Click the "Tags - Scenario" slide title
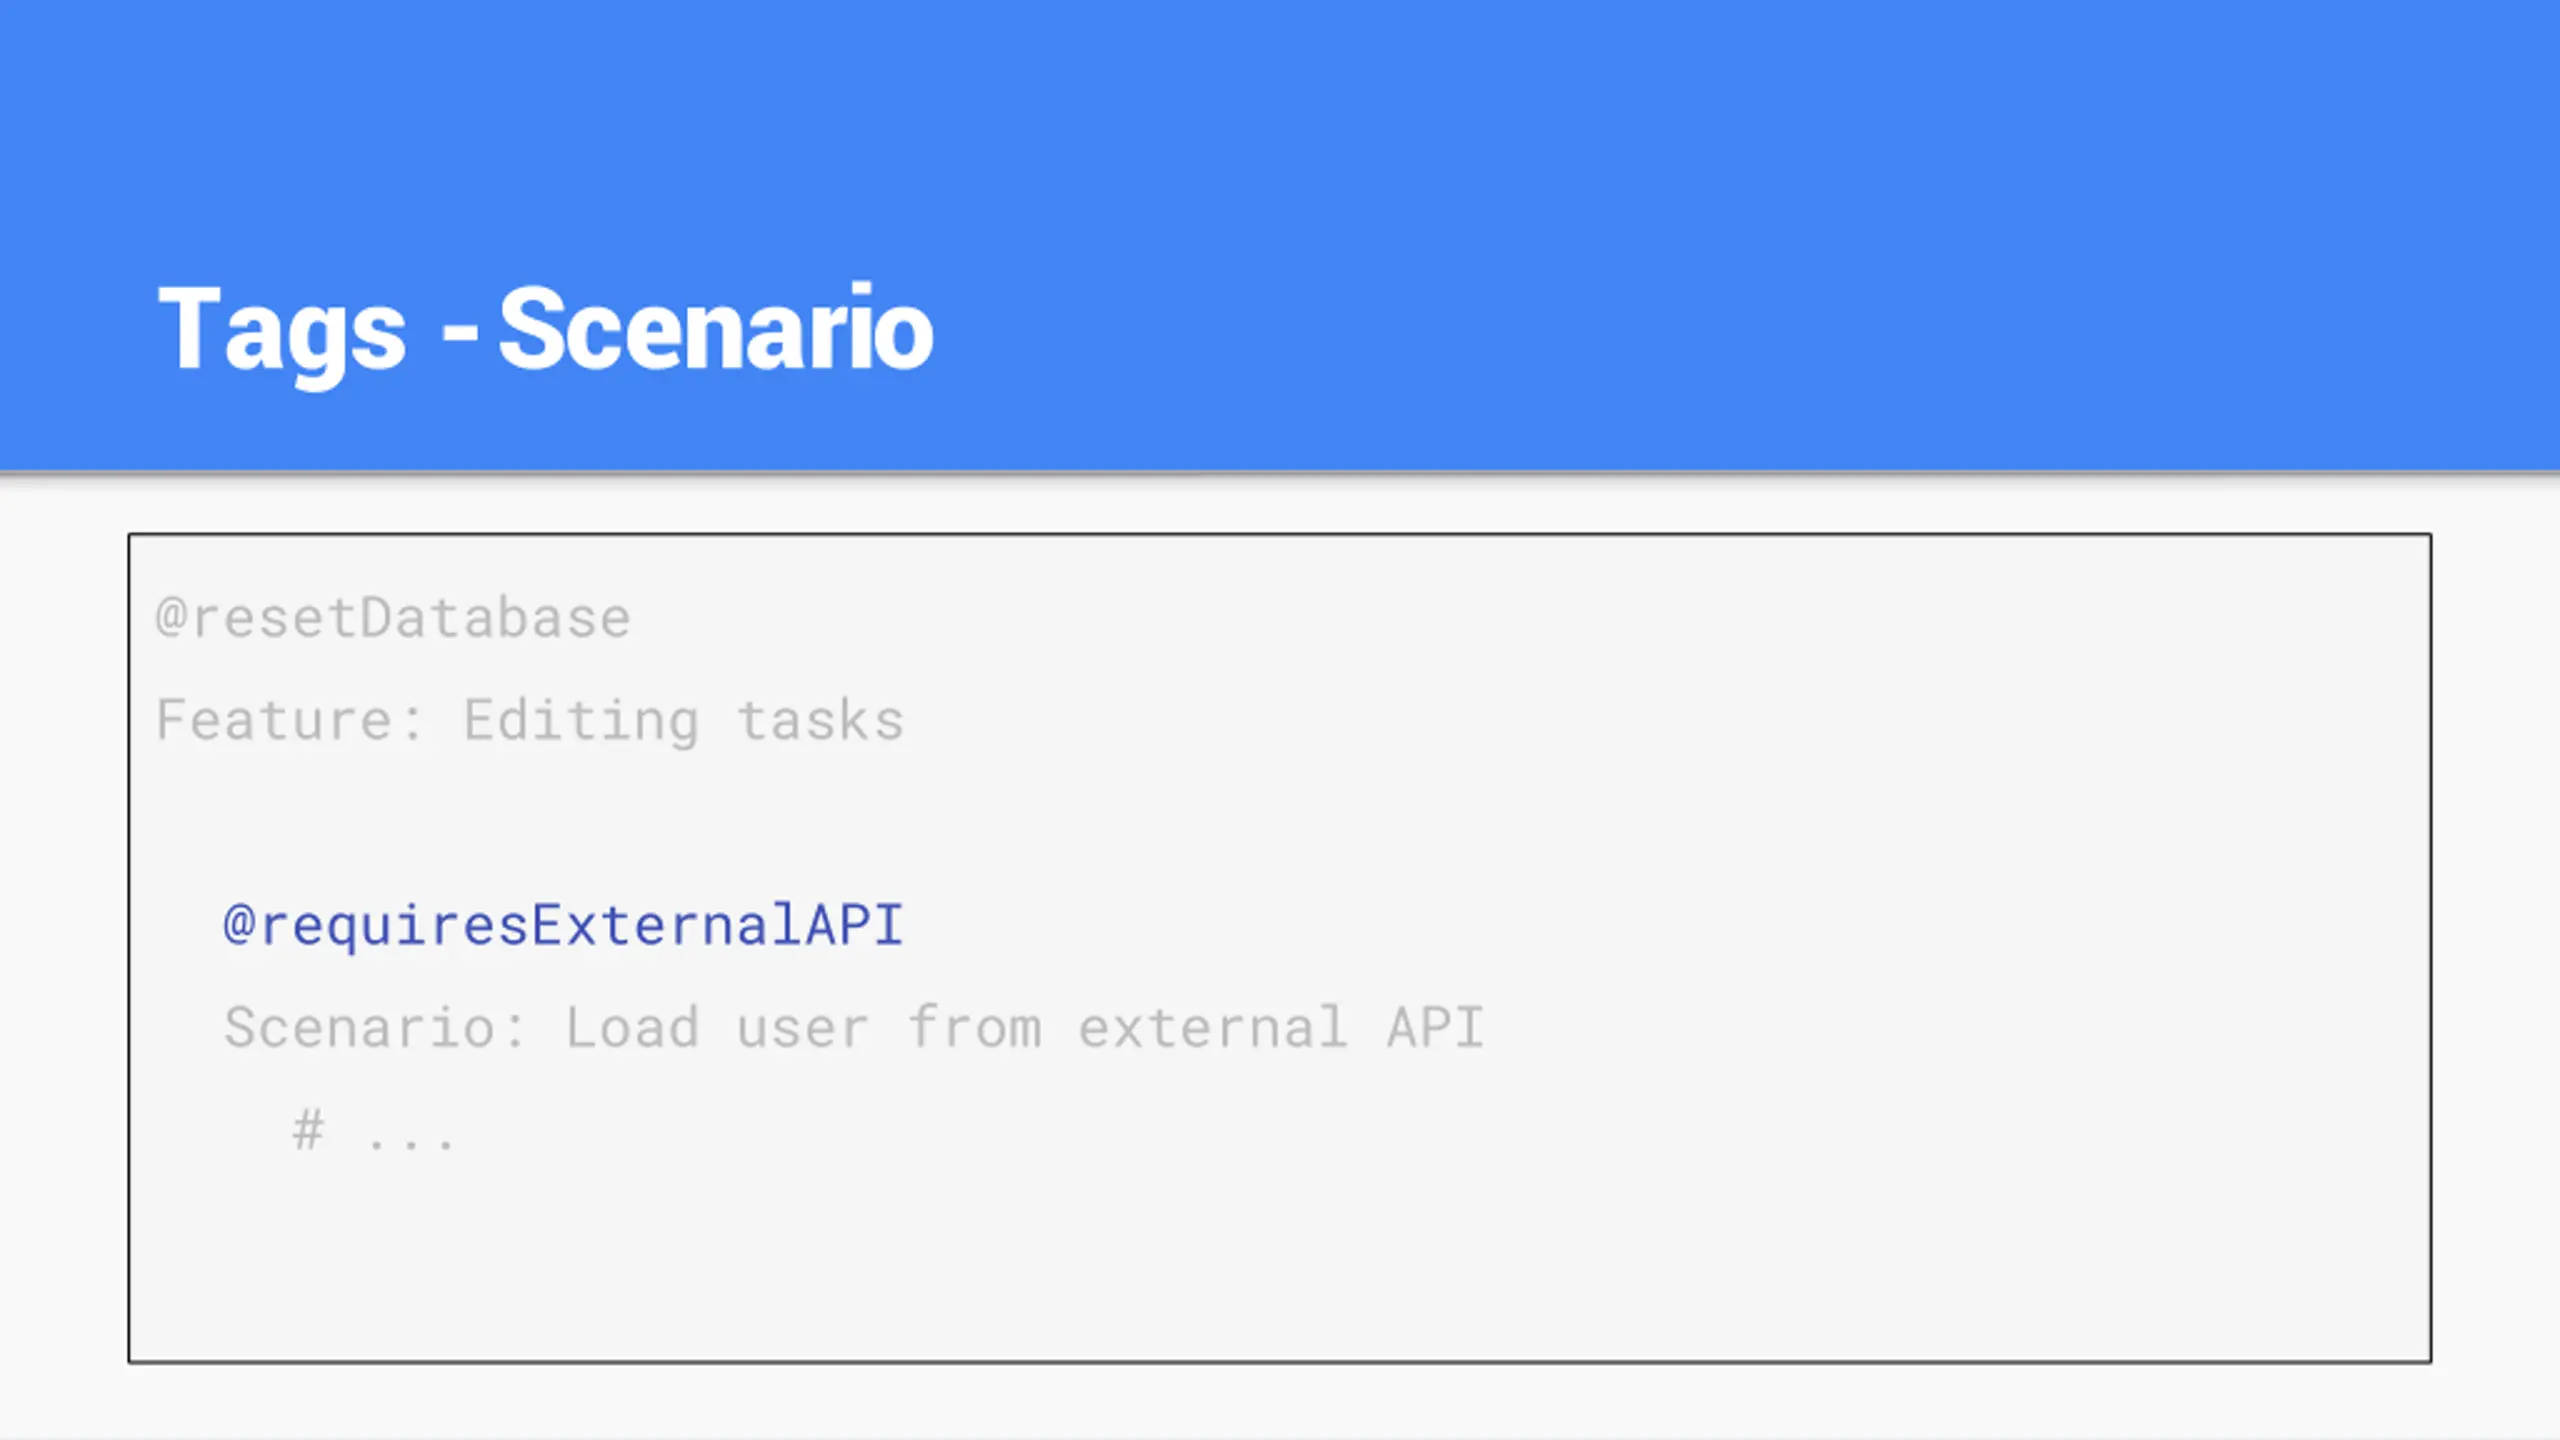 coord(546,331)
